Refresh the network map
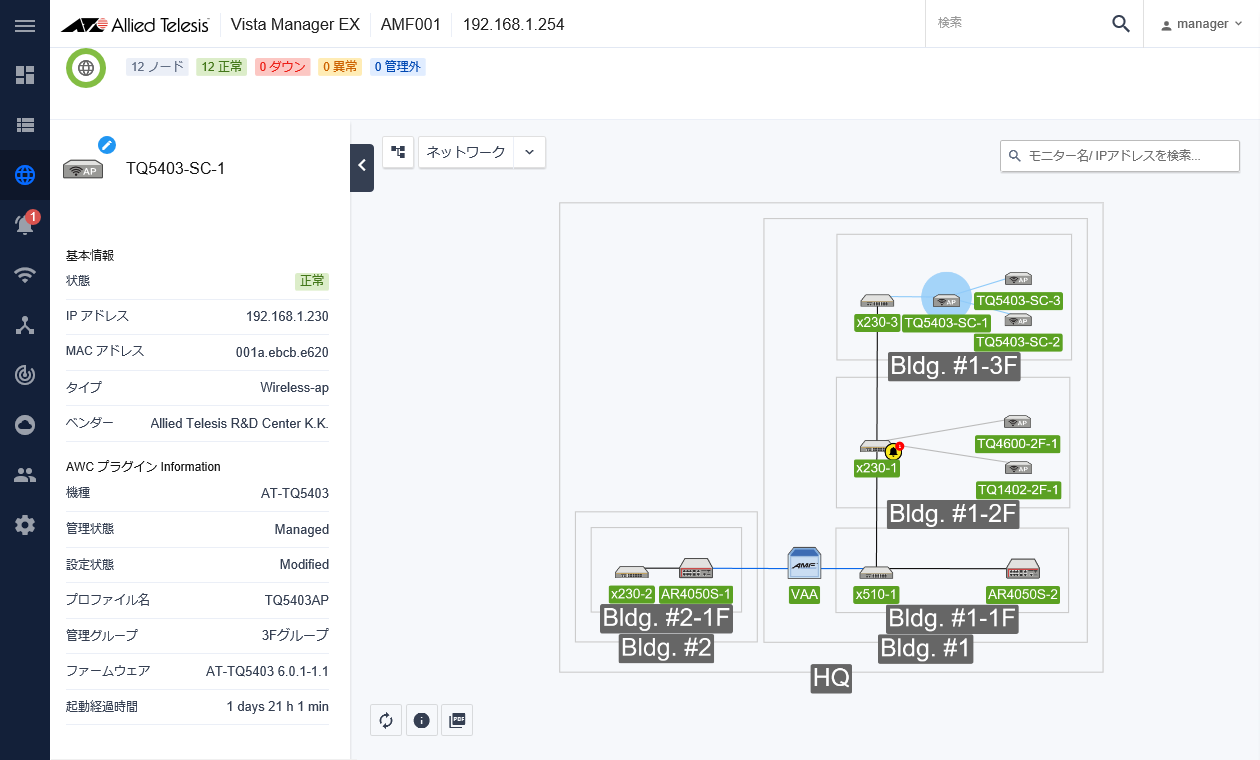Viewport: 1260px width, 760px height. coord(386,720)
